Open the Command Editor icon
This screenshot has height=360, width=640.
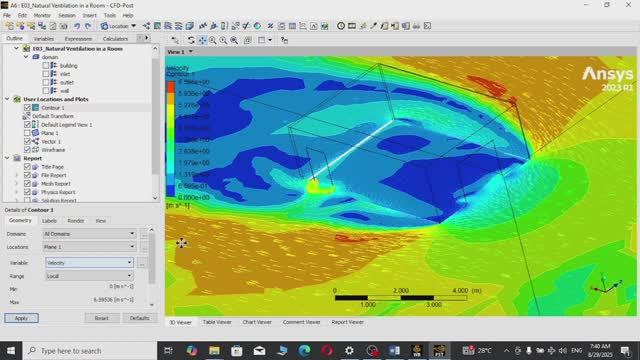427,26
